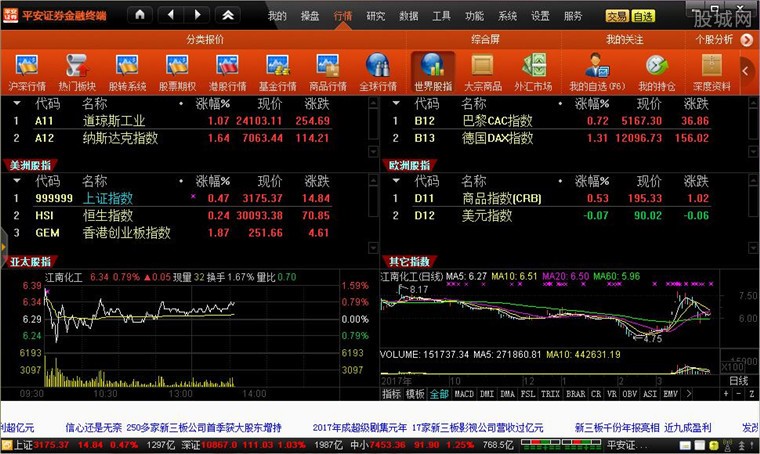Image resolution: width=760 pixels, height=454 pixels.
Task: Collapse the icon ribbon with side chevron
Action: [x=746, y=72]
